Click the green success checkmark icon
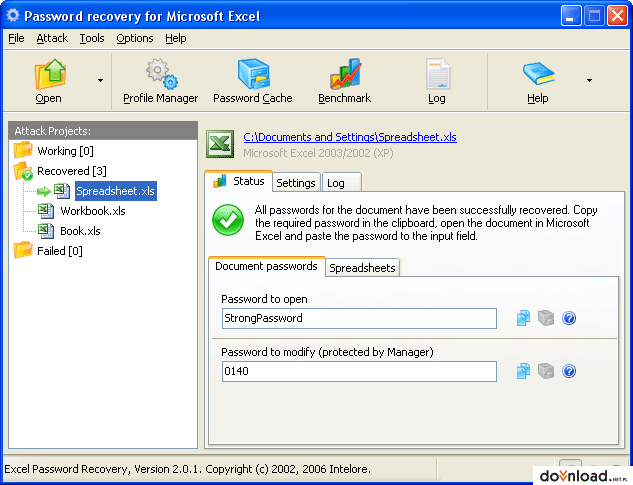Viewport: 633px width, 485px height. pyautogui.click(x=228, y=220)
